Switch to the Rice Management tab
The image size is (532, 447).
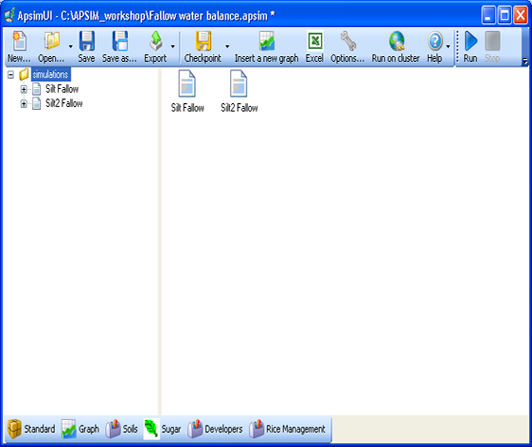coord(287,429)
